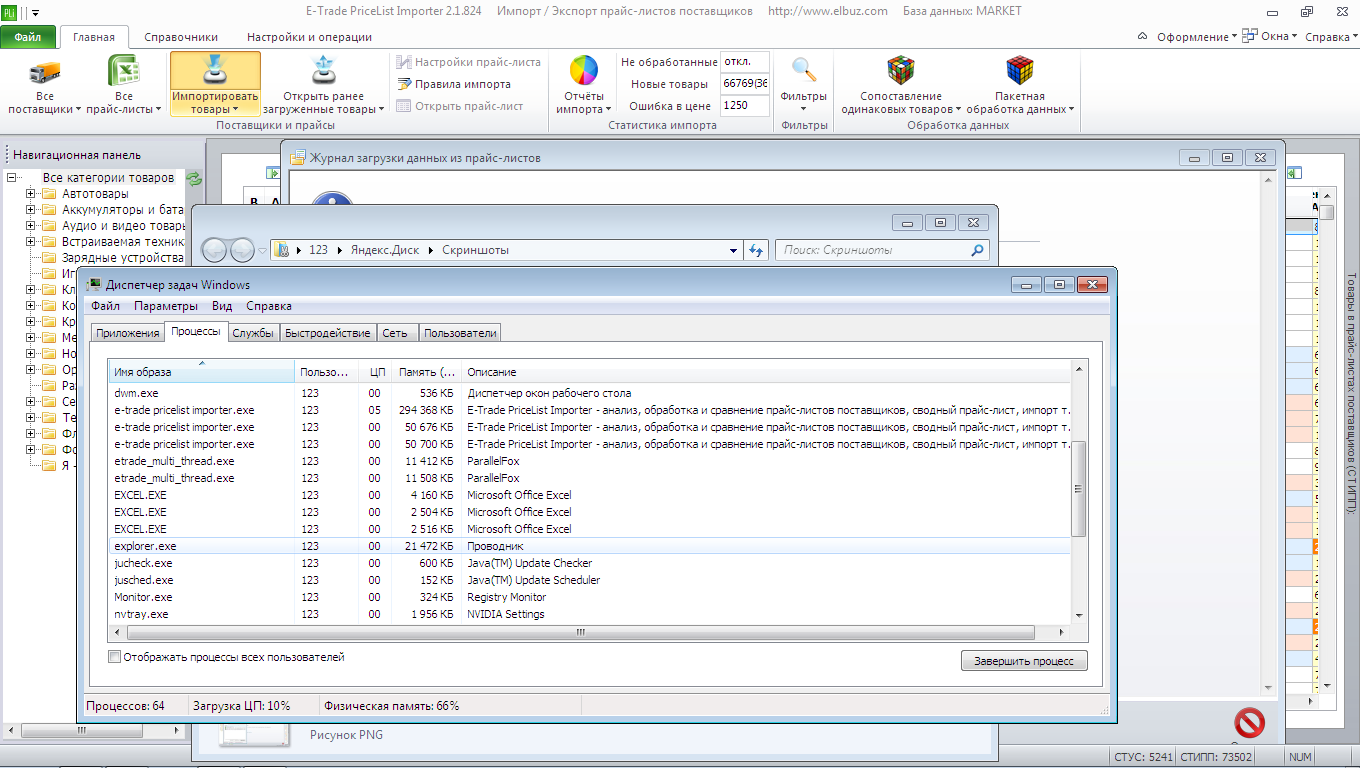Open the Справка dropdown in ribbon

point(1331,37)
